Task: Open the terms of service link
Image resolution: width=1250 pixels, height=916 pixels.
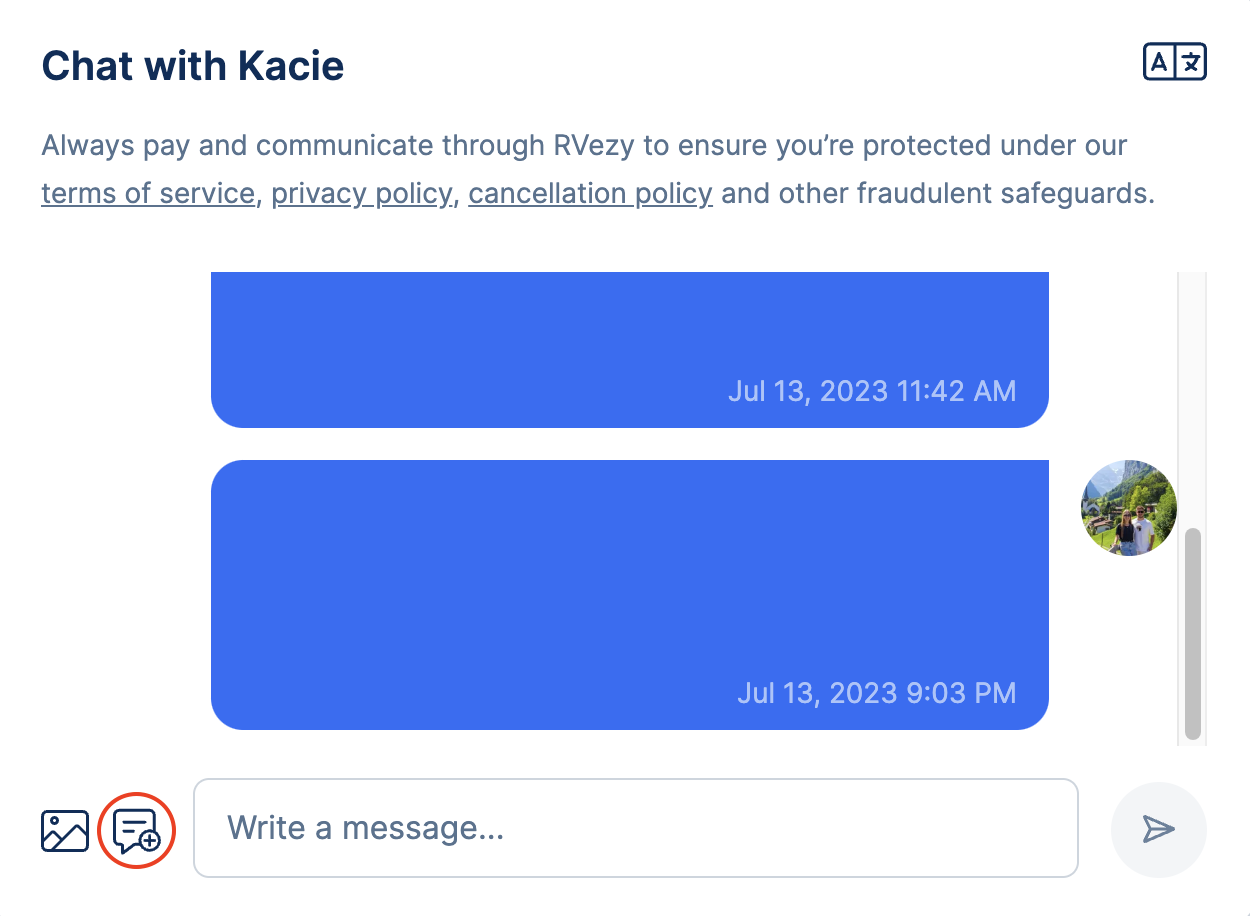Action: 148,192
